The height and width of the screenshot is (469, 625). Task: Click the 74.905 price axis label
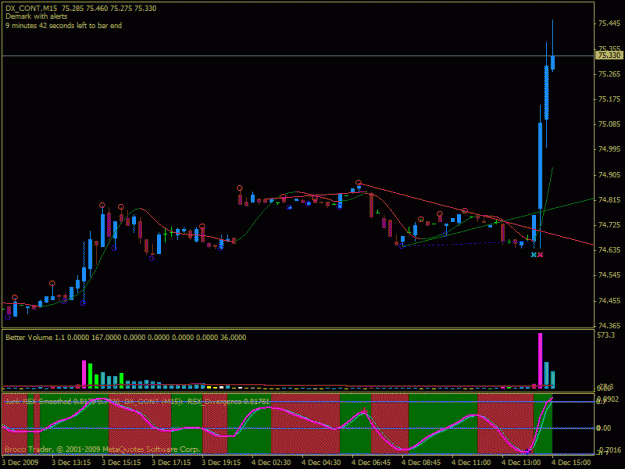609,175
